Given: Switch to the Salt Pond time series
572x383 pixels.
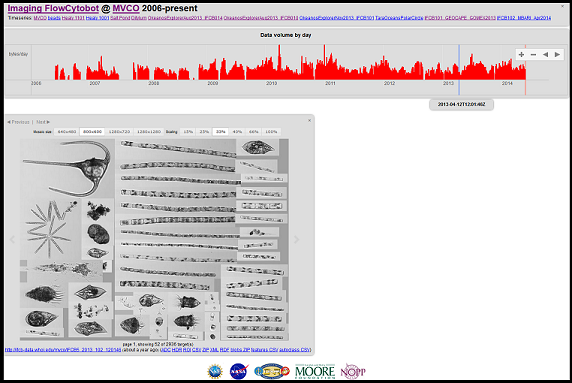Looking at the screenshot, I should pos(120,18).
